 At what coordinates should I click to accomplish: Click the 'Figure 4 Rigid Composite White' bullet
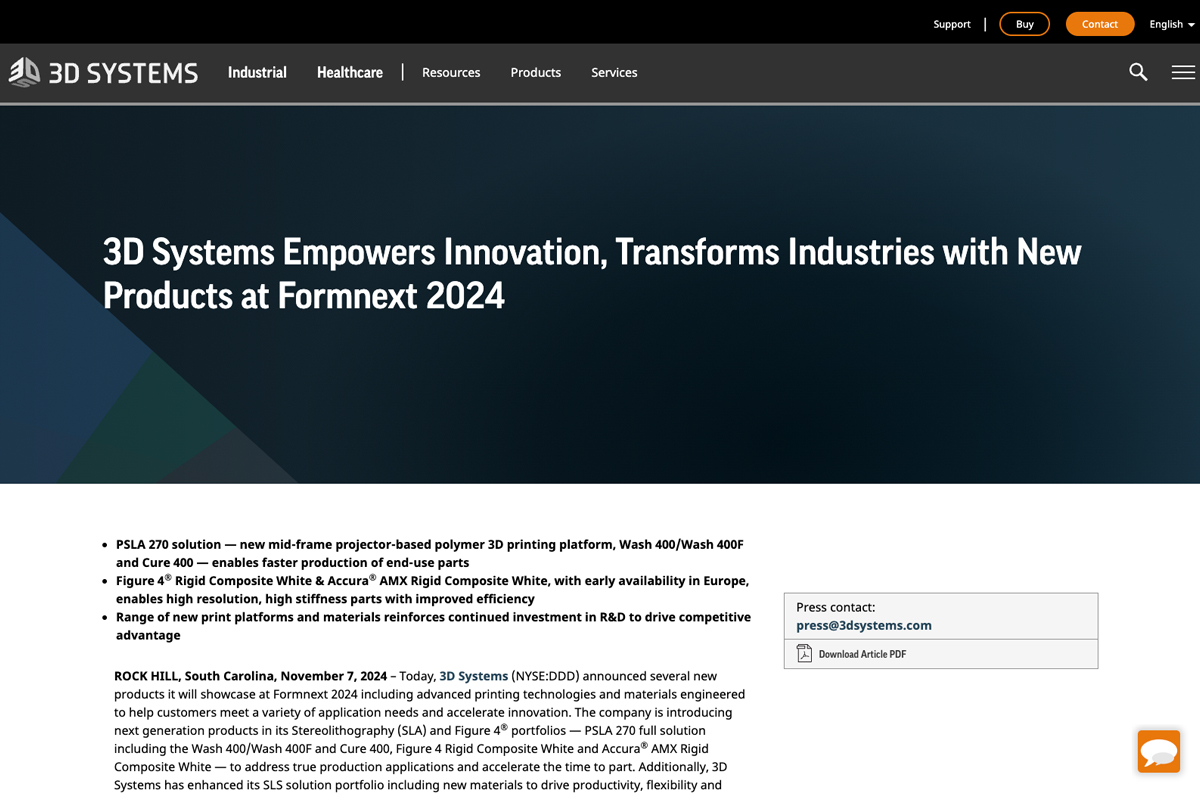click(432, 589)
